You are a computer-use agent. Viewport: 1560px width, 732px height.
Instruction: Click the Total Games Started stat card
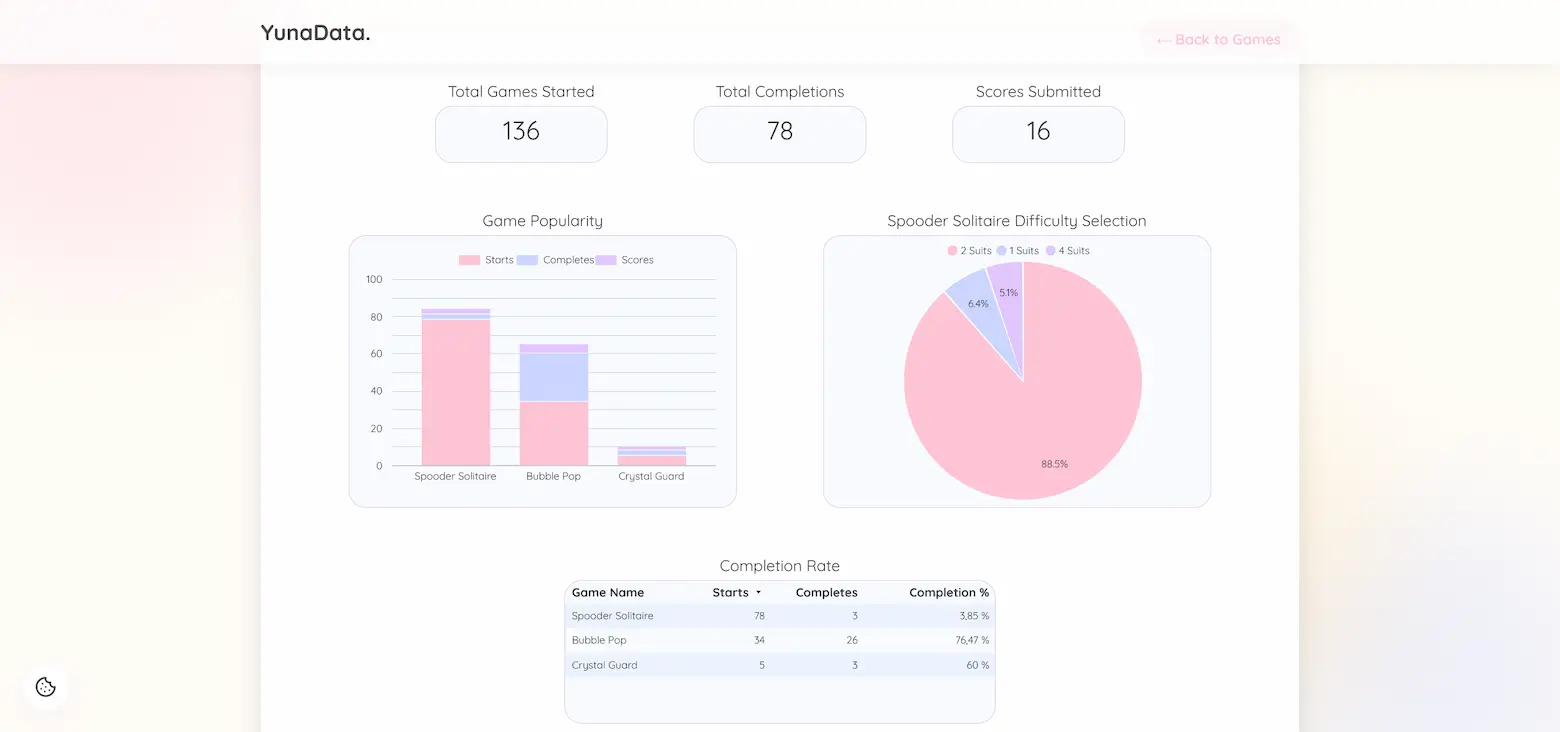(521, 134)
